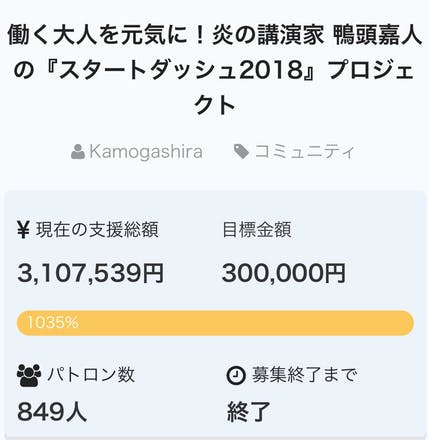Click the 300,000円 goal amount

point(284,273)
